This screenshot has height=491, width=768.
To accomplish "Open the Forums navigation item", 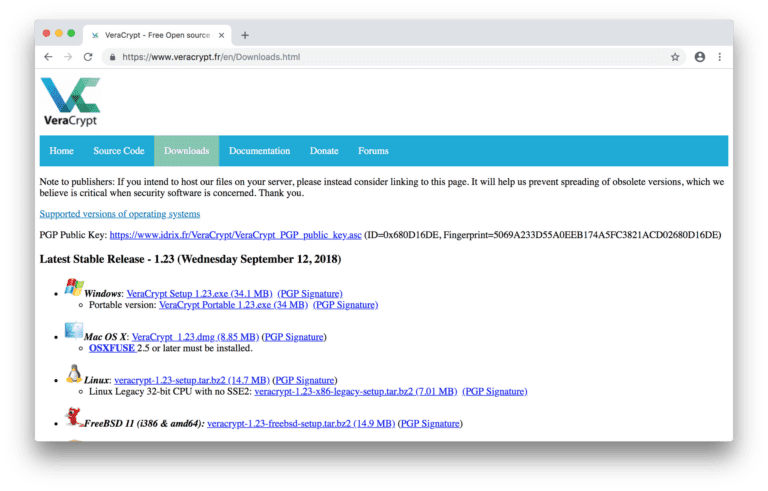I will 373,151.
